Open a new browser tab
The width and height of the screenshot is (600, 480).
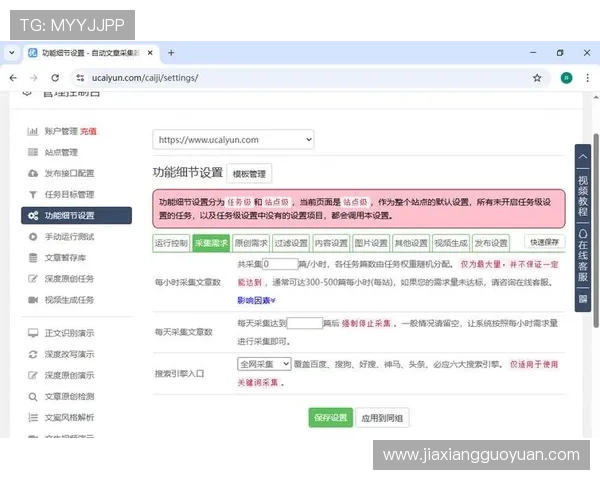click(171, 53)
